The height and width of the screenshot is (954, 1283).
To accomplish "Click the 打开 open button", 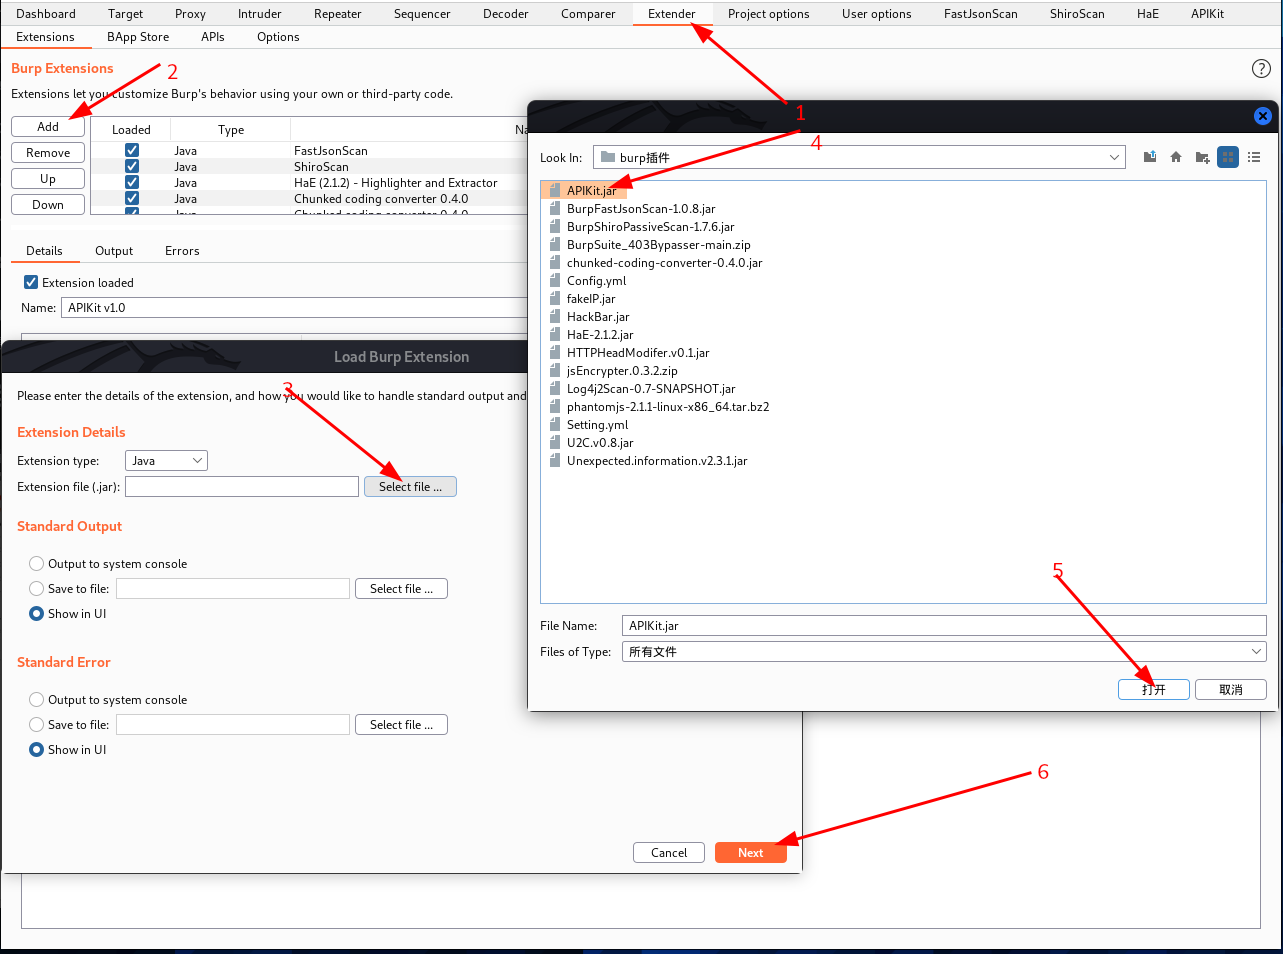I will 1154,690.
